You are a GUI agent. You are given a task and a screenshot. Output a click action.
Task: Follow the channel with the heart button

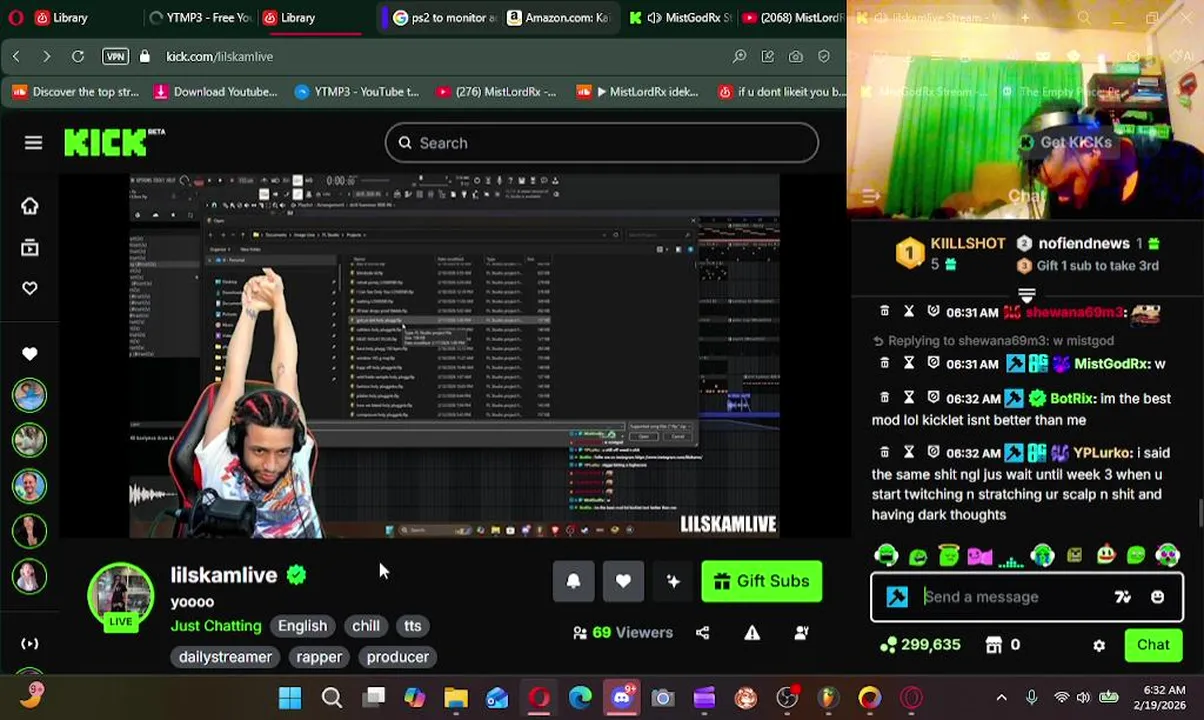pyautogui.click(x=623, y=581)
